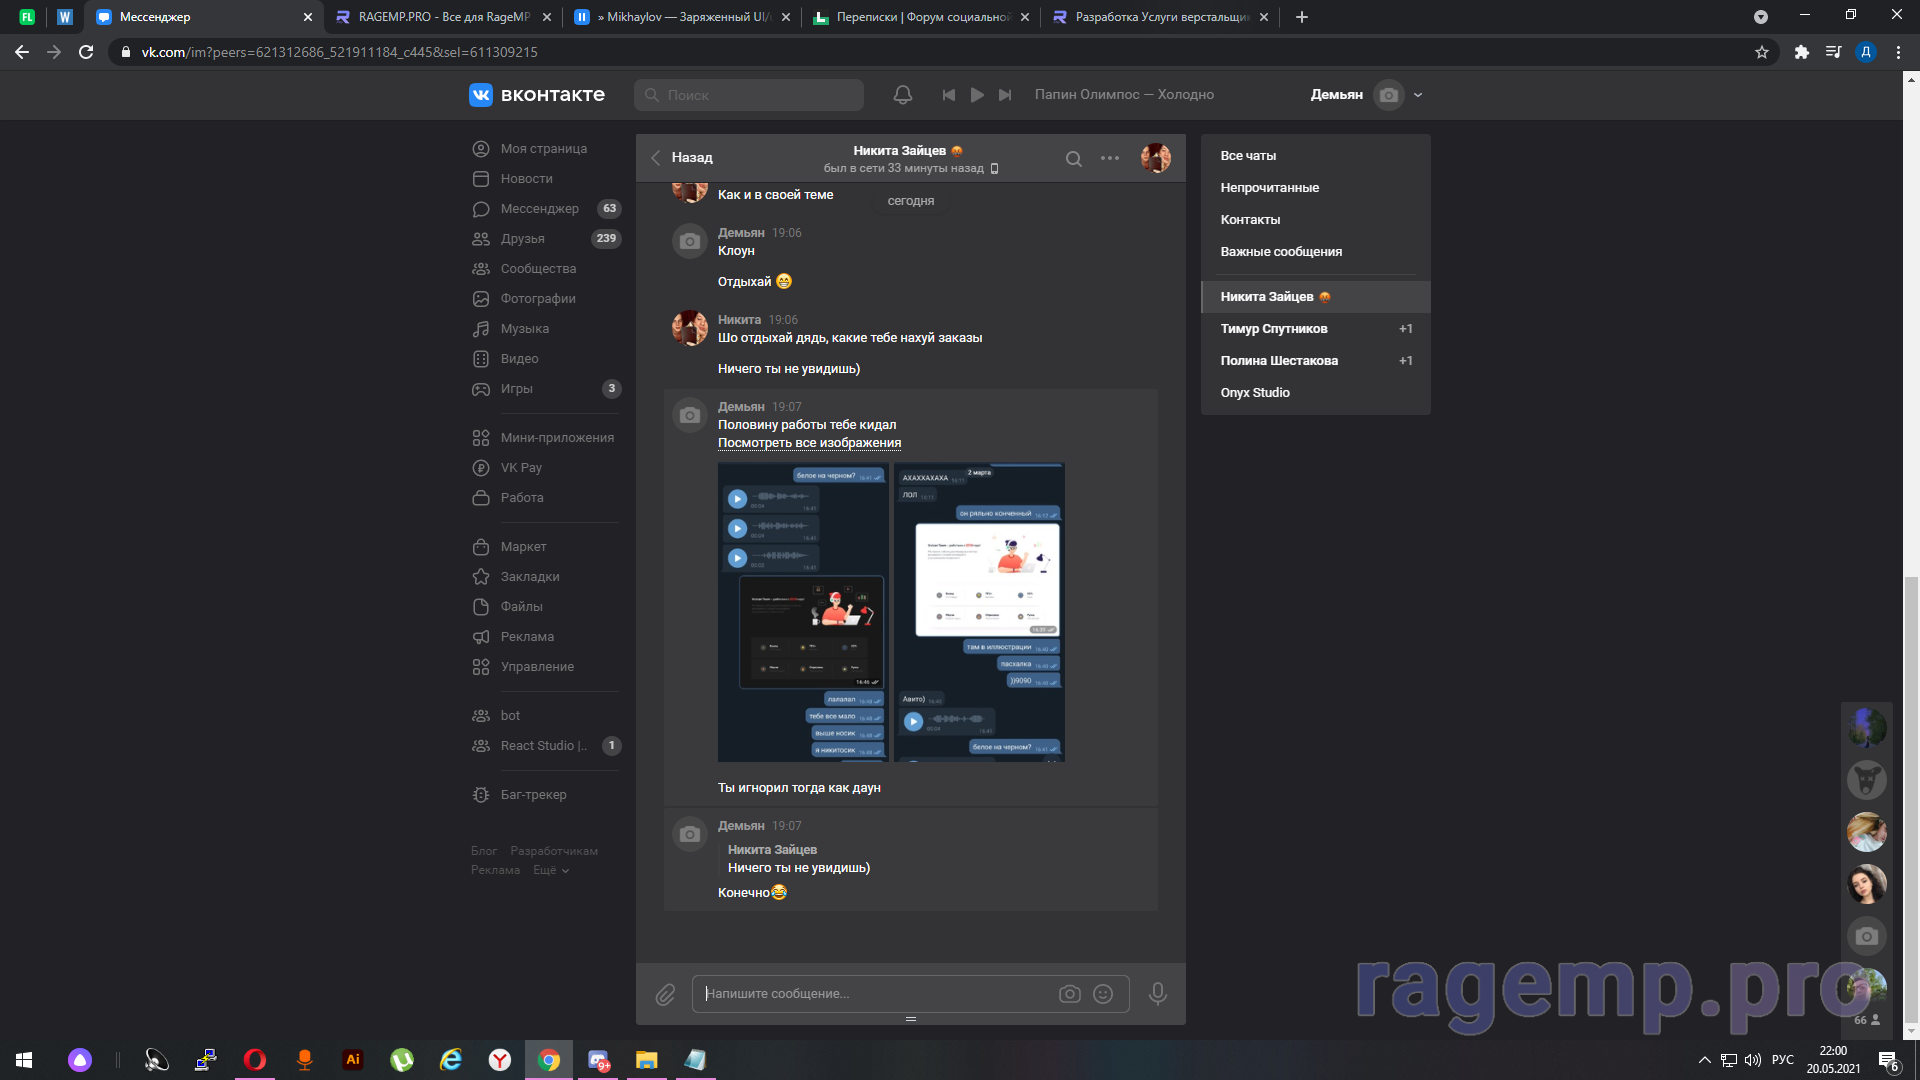Screen dimensions: 1920x1080
Task: Click camera icon in message input
Action: (x=1069, y=994)
